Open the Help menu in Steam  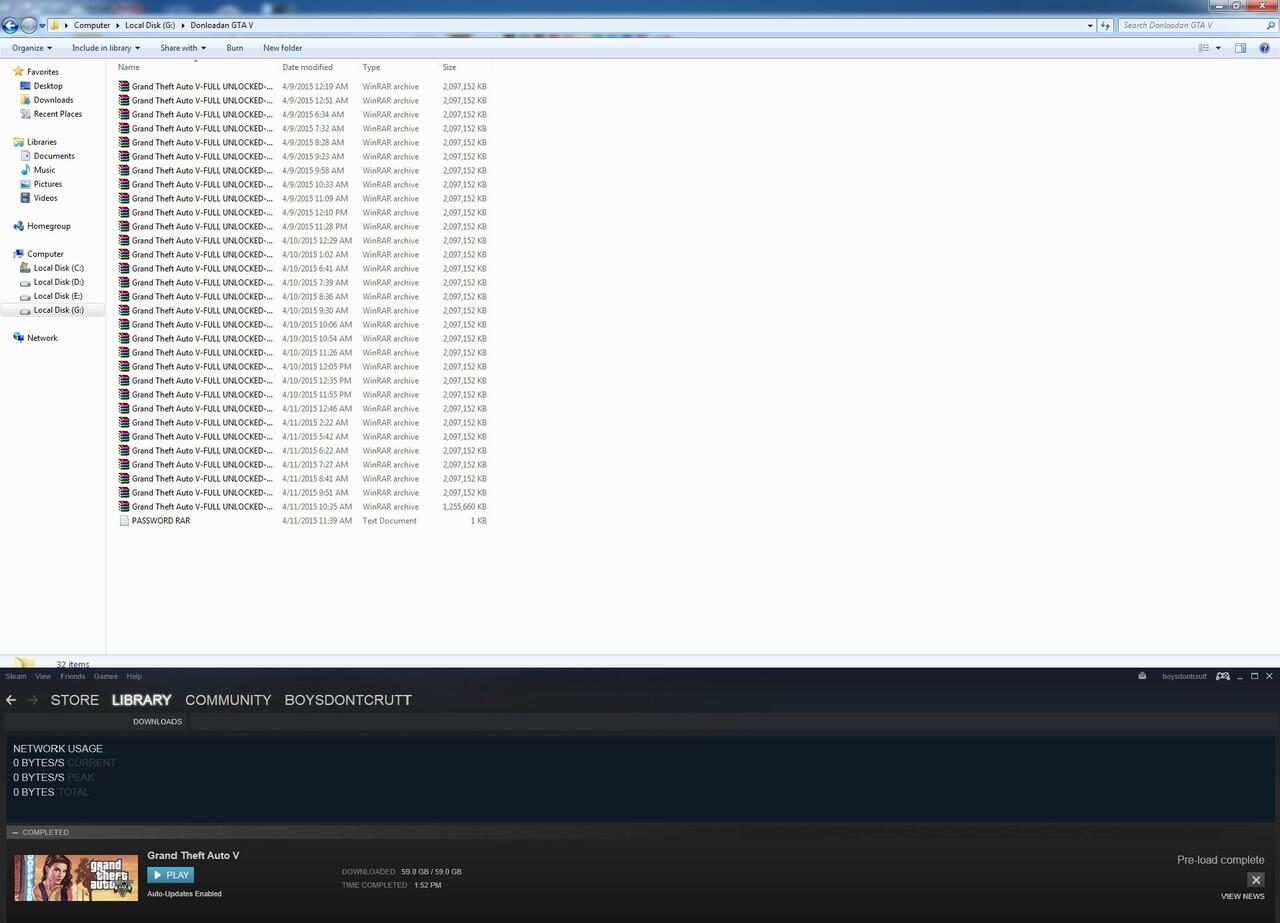point(134,676)
